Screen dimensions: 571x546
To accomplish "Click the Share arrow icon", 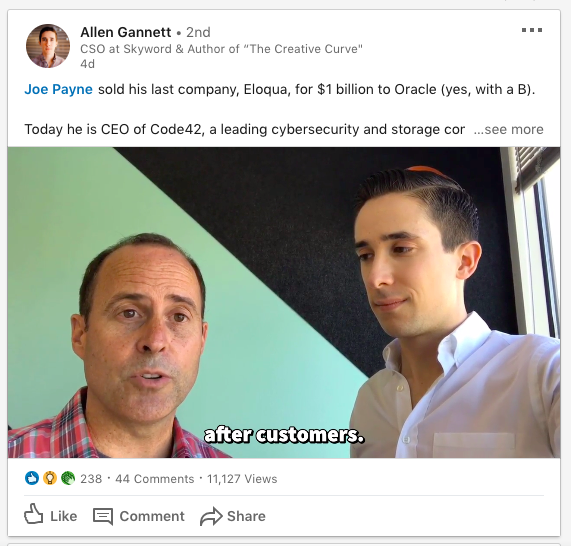I will 211,516.
